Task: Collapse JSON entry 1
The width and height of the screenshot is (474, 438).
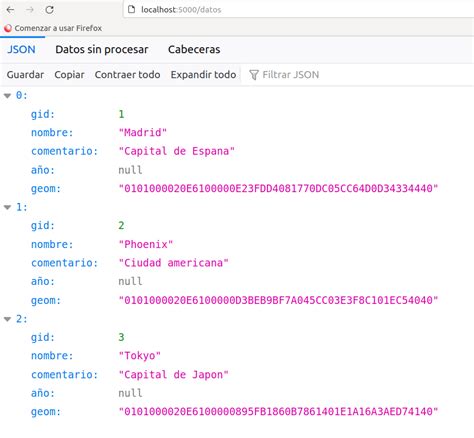Action: point(7,208)
